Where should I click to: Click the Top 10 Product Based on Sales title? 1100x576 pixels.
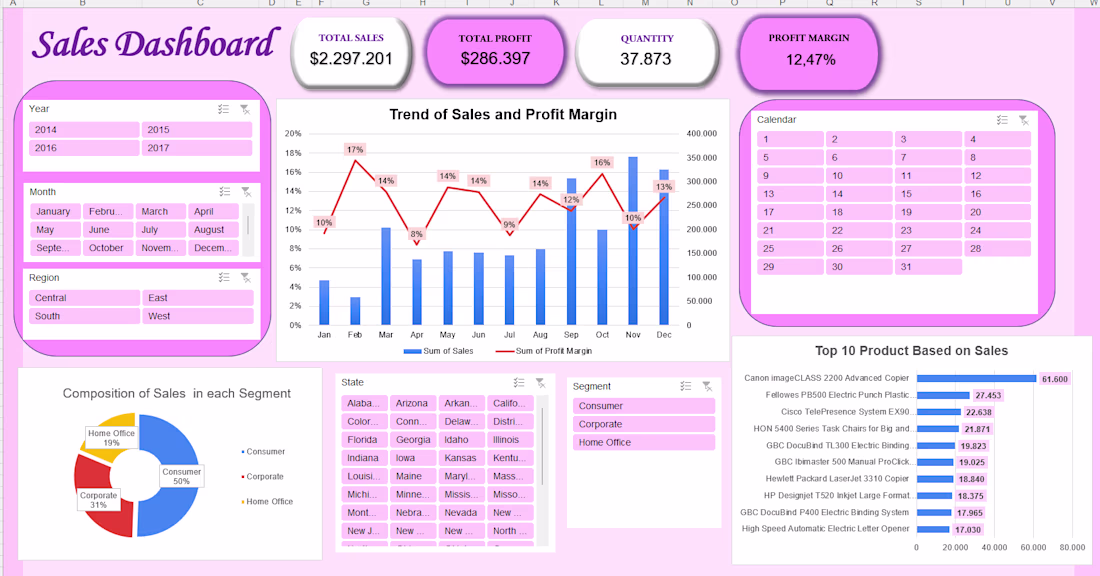click(911, 351)
